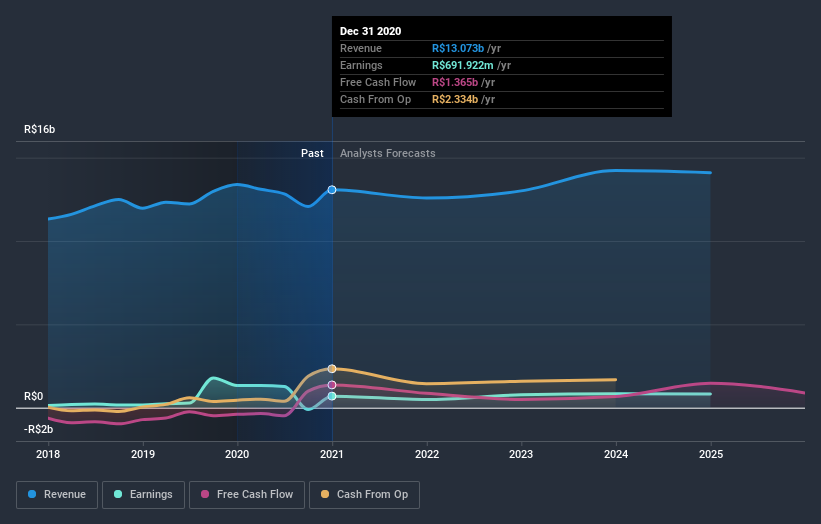Click the R$1.365b free cash flow value

click(x=454, y=82)
